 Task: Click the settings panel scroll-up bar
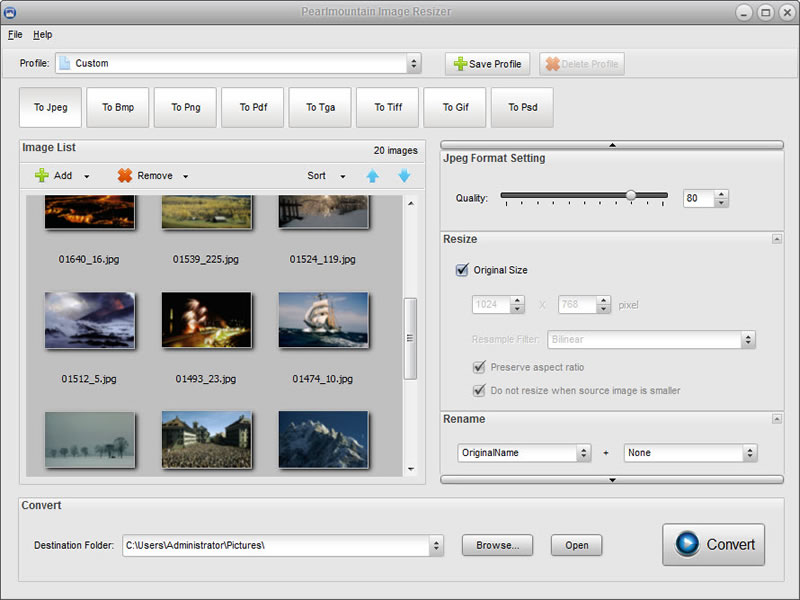(x=612, y=145)
